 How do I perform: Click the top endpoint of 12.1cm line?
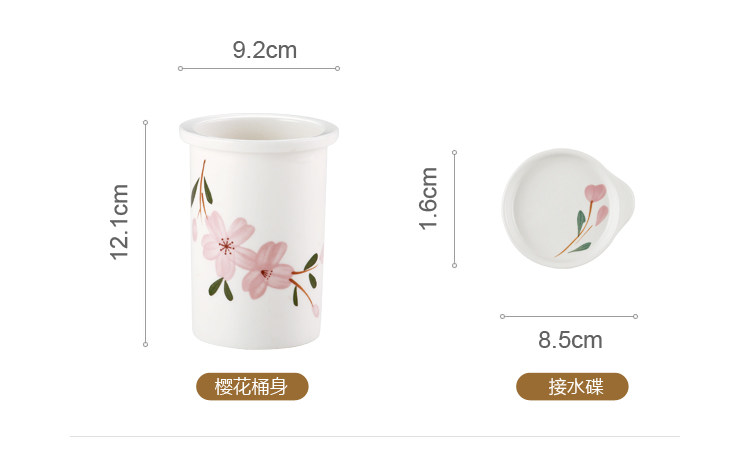click(145, 123)
